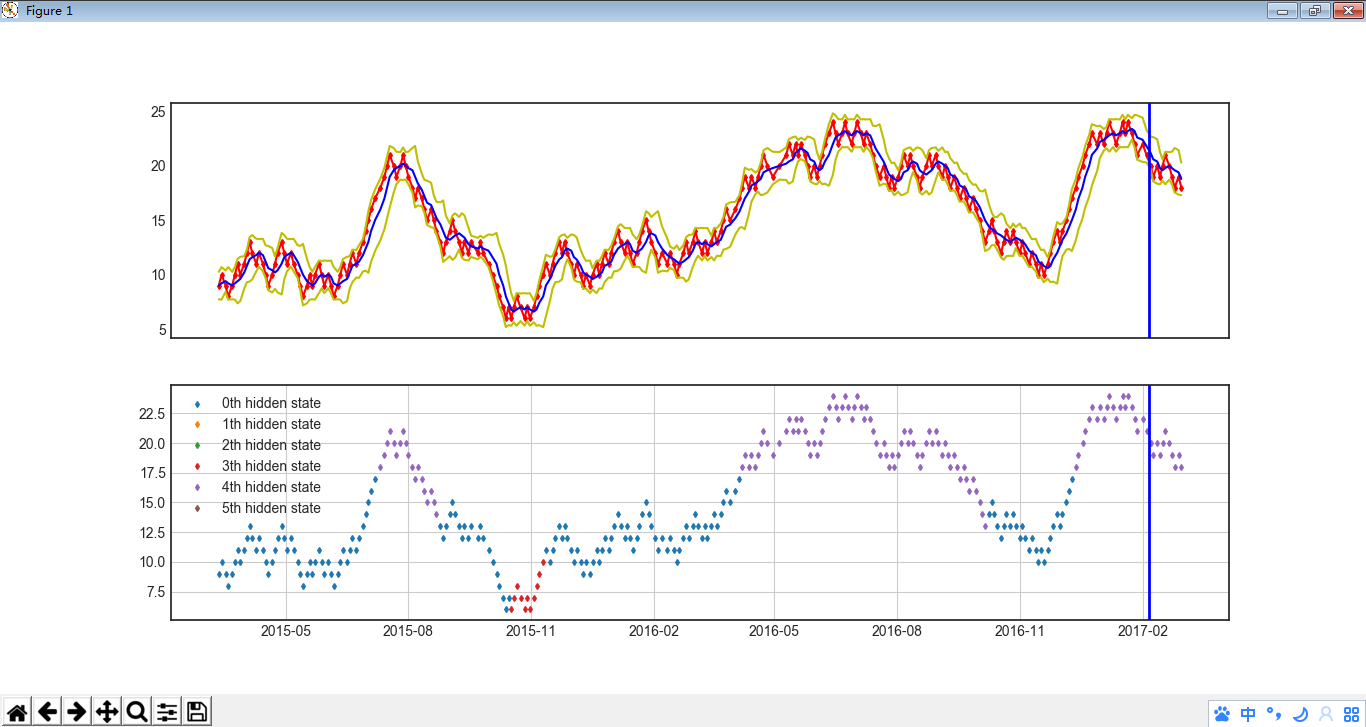Click the vertical blue line in the lower chart
This screenshot has width=1366, height=727.
[1149, 502]
